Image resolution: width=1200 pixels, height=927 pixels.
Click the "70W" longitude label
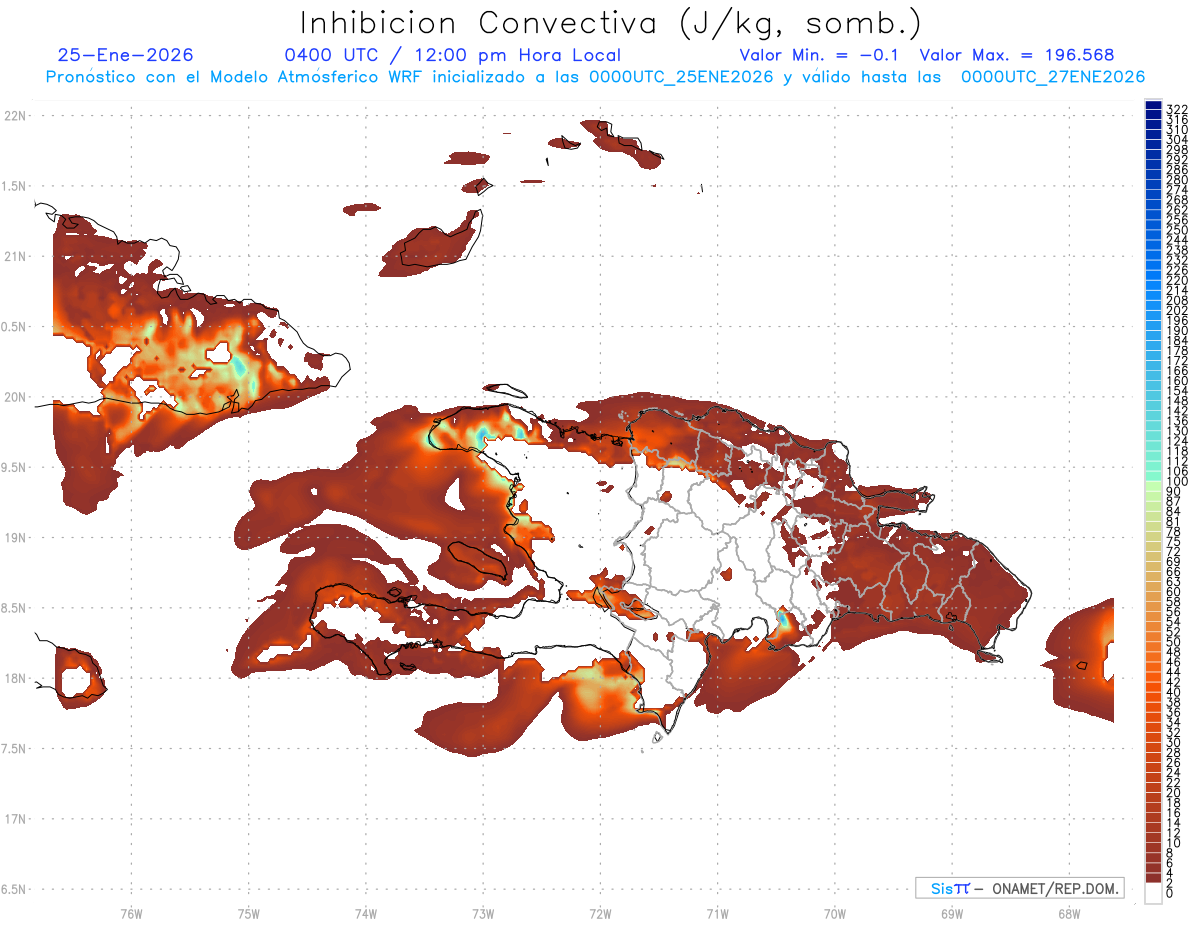(834, 913)
